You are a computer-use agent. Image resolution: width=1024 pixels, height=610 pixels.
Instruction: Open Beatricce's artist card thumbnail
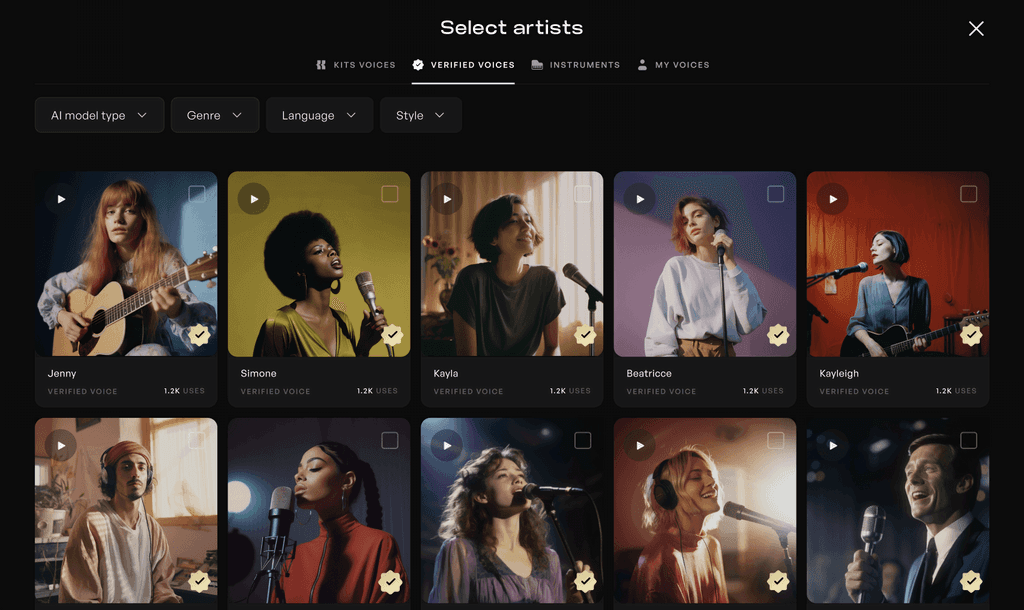pyautogui.click(x=704, y=263)
